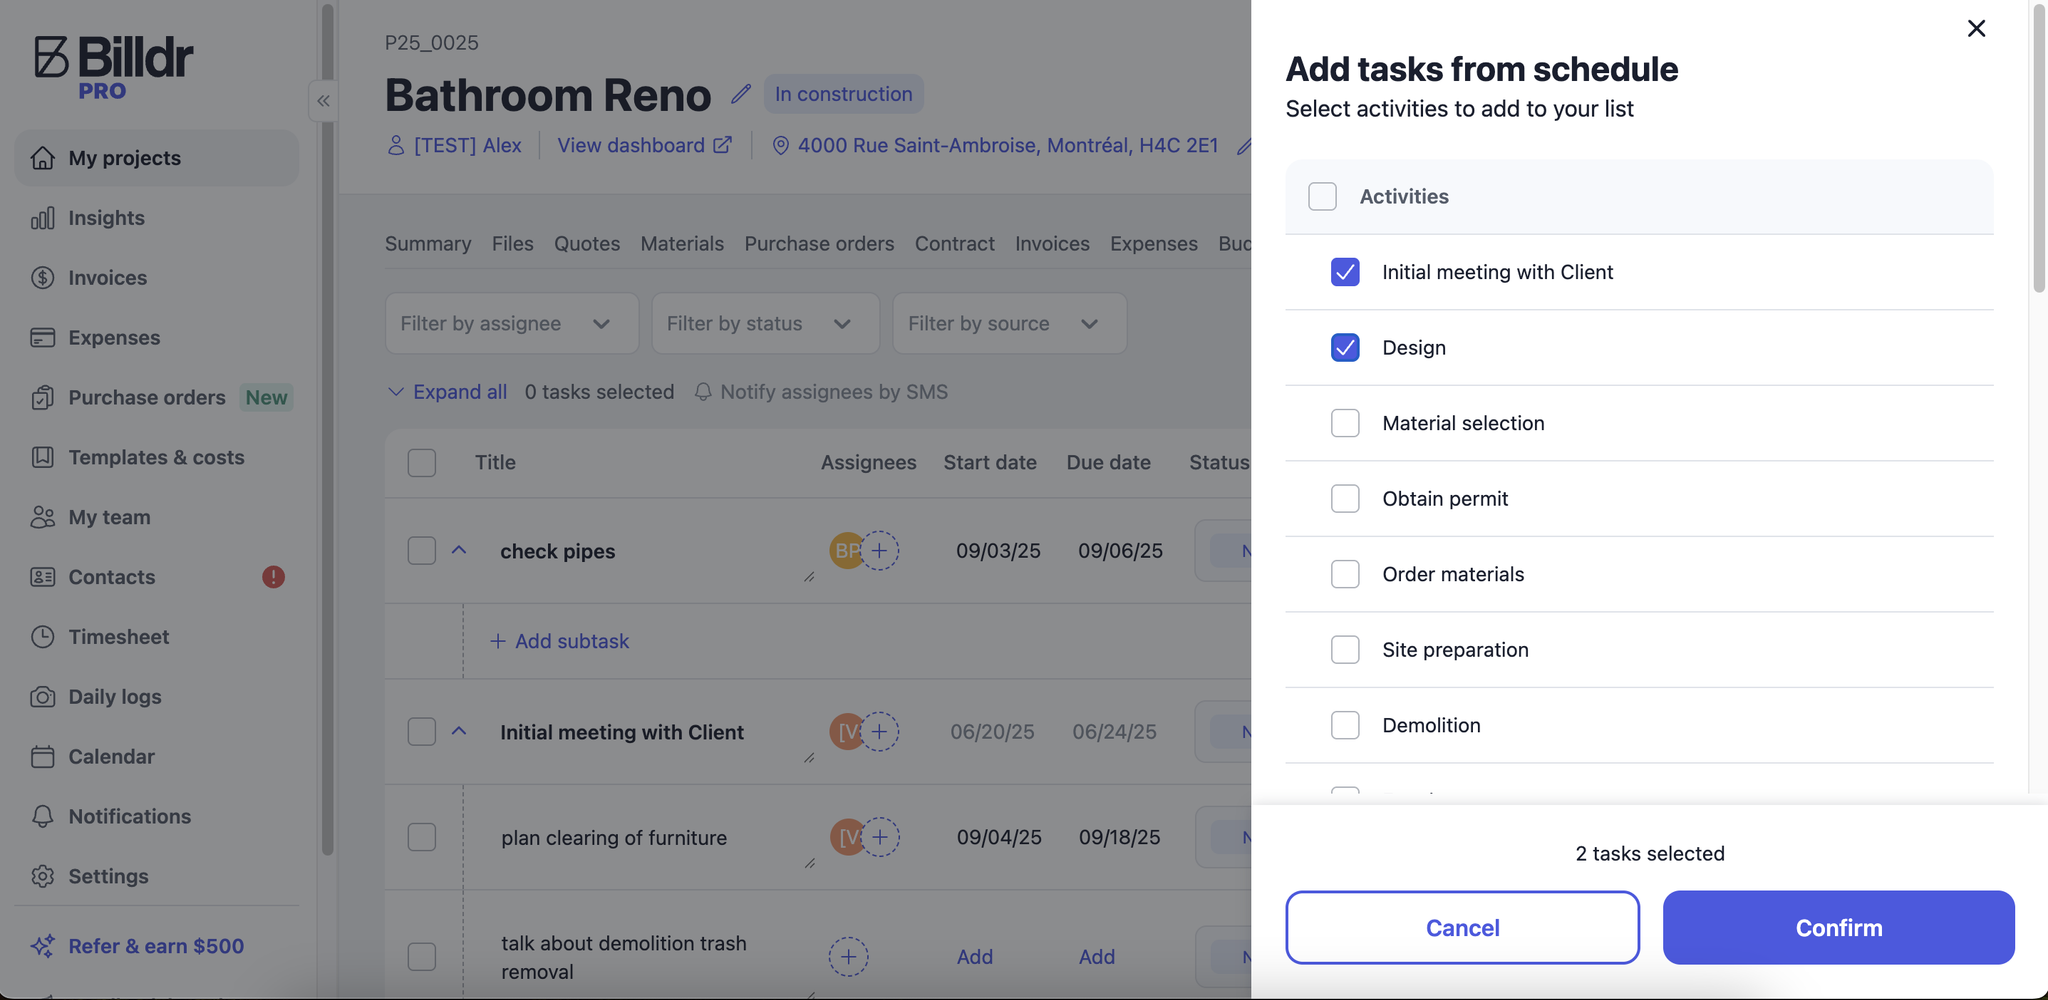Click check pipes start date 09/03/25

998,551
